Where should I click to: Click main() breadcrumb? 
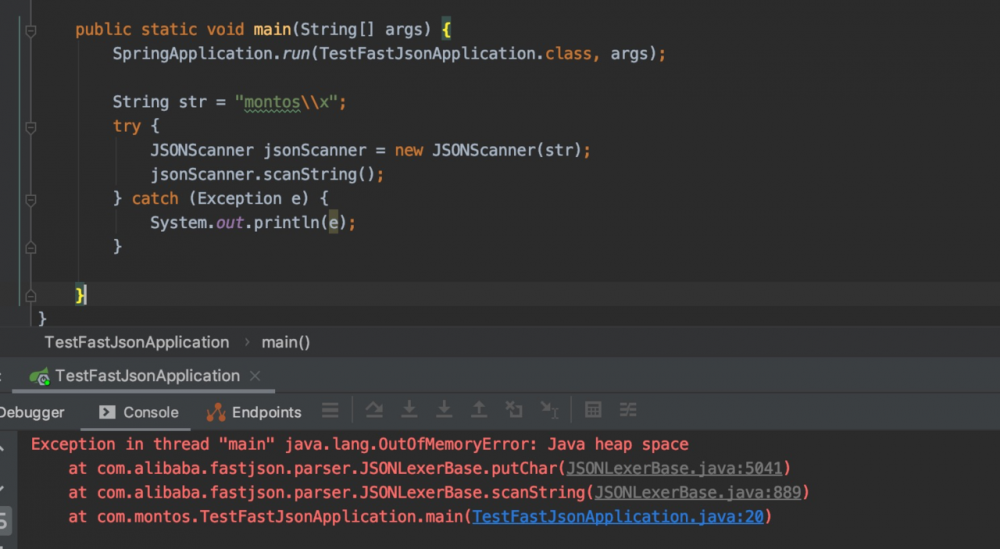(286, 342)
